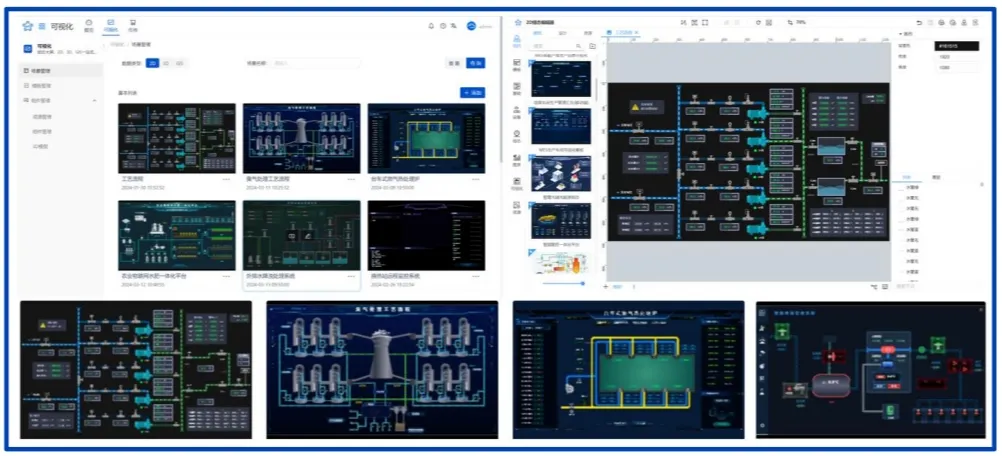Adjust the thumbnail size slider under templates

coord(562,283)
